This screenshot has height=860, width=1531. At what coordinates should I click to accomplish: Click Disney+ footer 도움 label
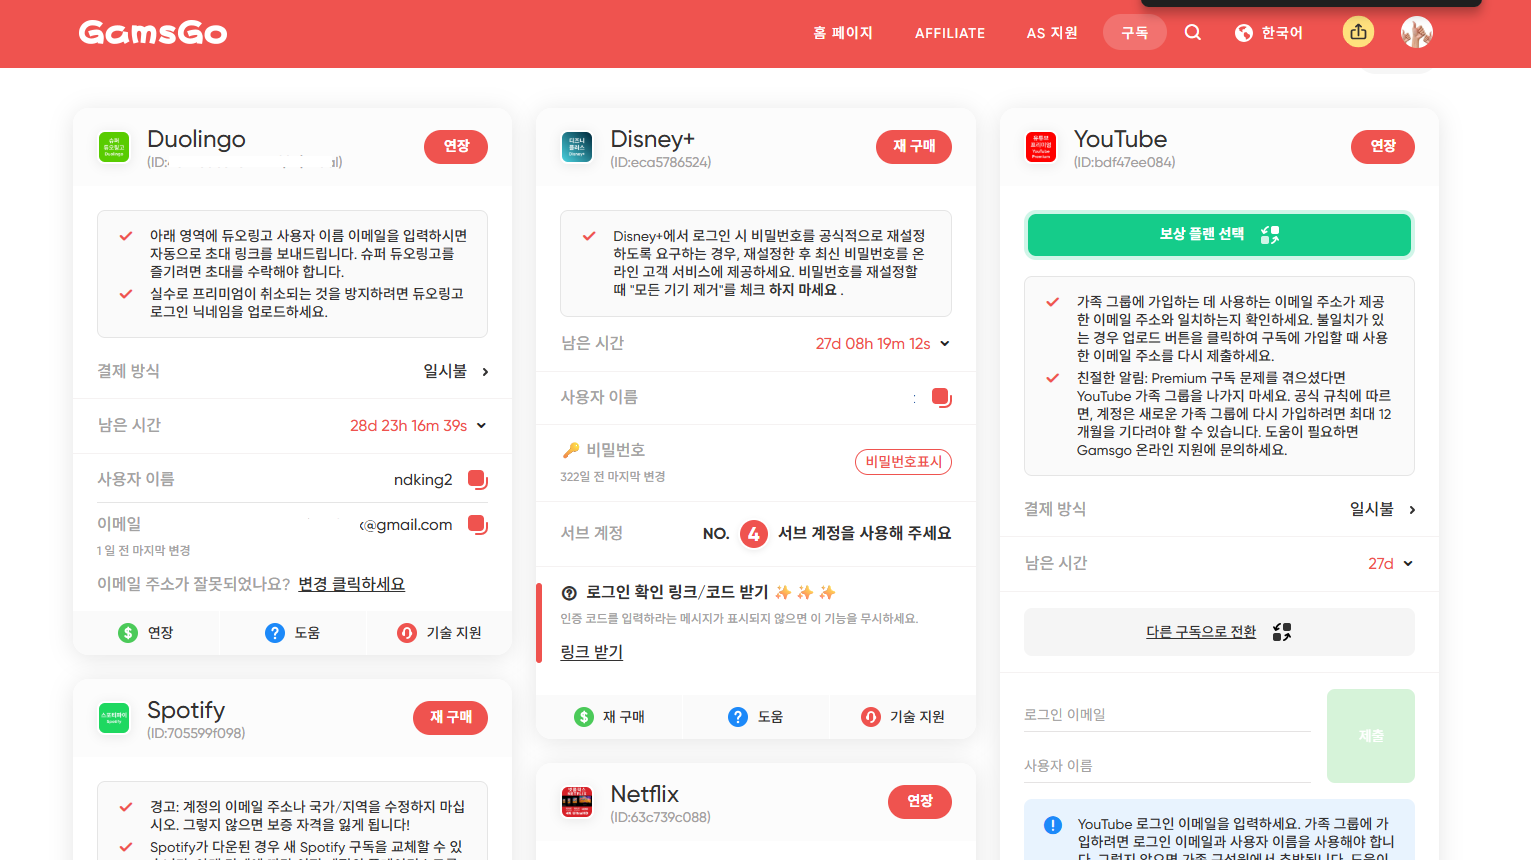tap(770, 717)
